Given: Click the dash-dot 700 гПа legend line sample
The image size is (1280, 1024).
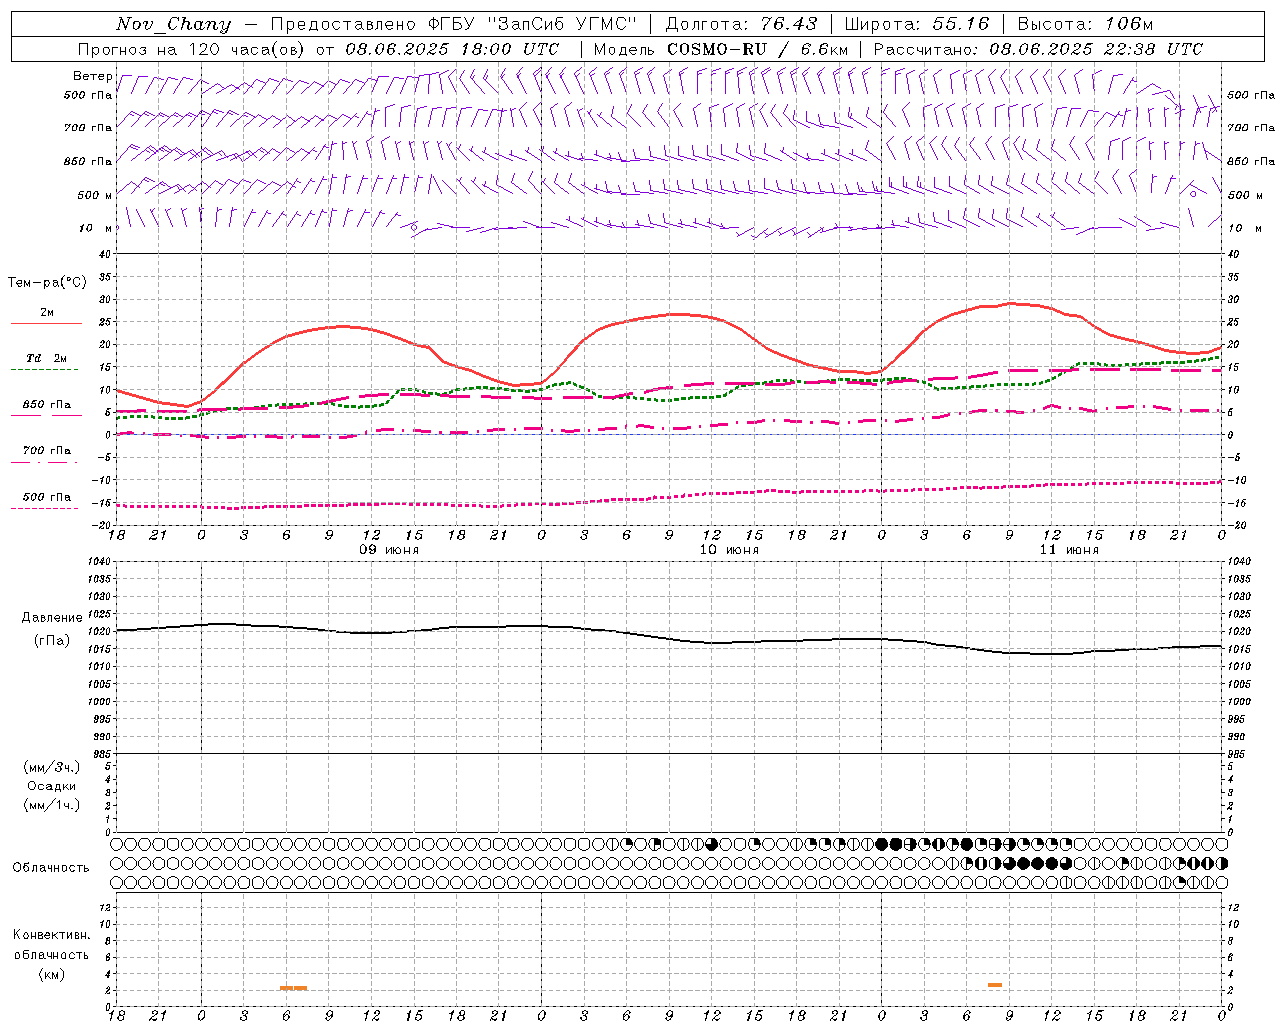Looking at the screenshot, I should 44,462.
